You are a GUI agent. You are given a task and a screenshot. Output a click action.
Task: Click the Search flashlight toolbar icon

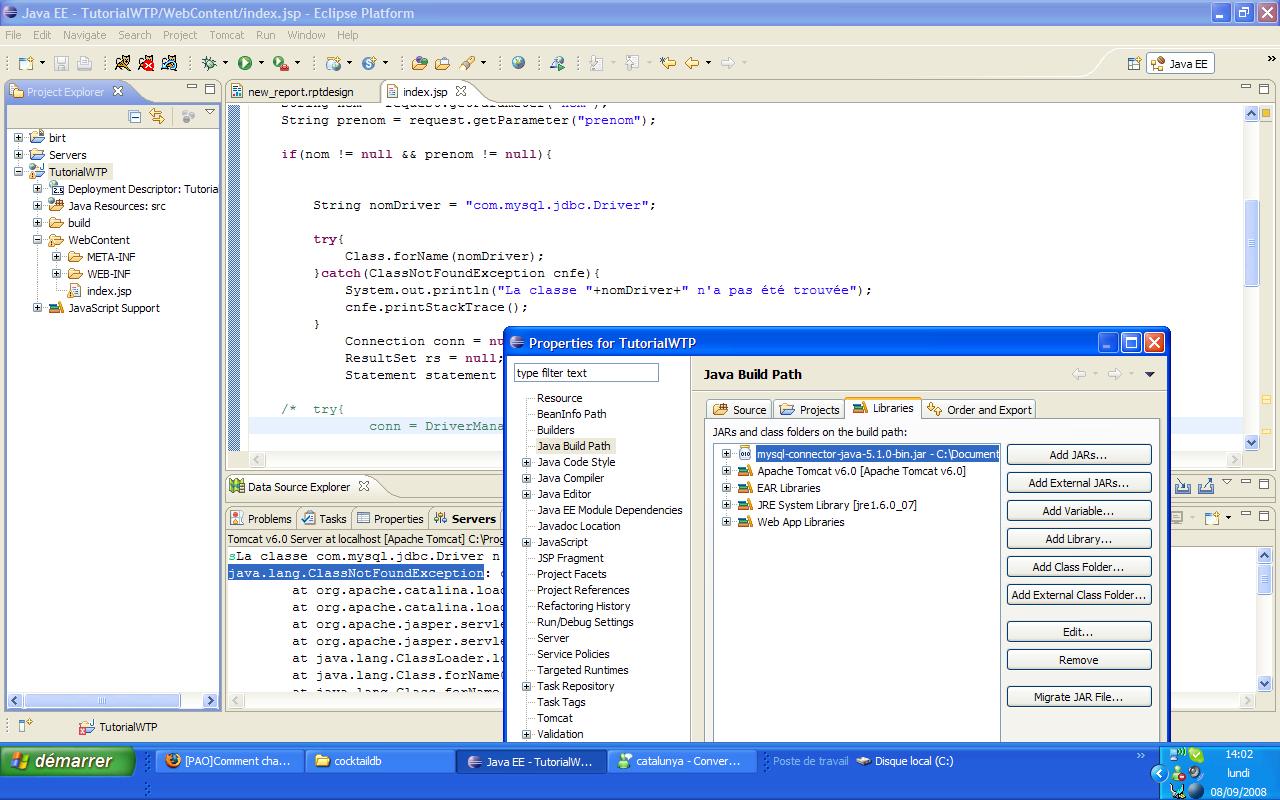tap(467, 63)
